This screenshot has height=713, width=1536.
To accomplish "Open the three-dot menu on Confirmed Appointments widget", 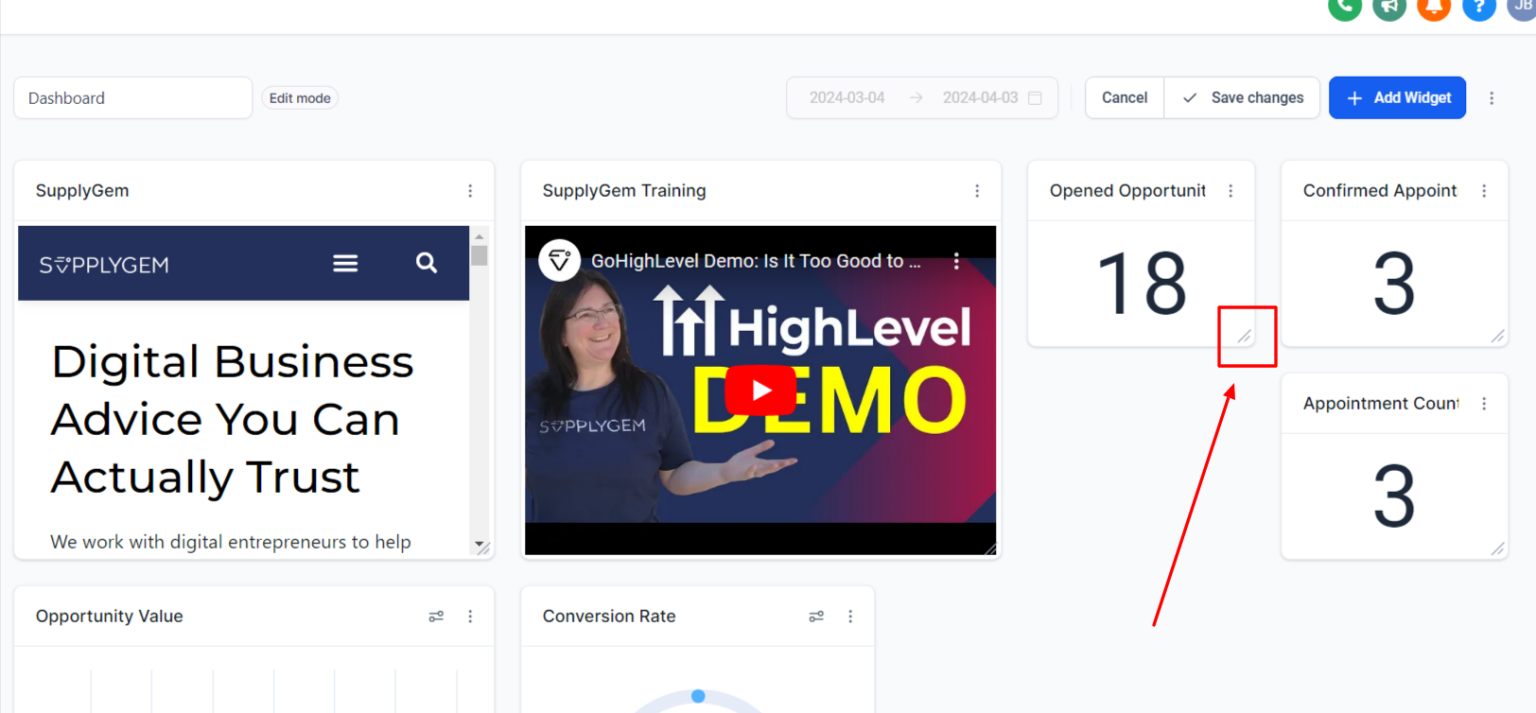I will 1484,190.
